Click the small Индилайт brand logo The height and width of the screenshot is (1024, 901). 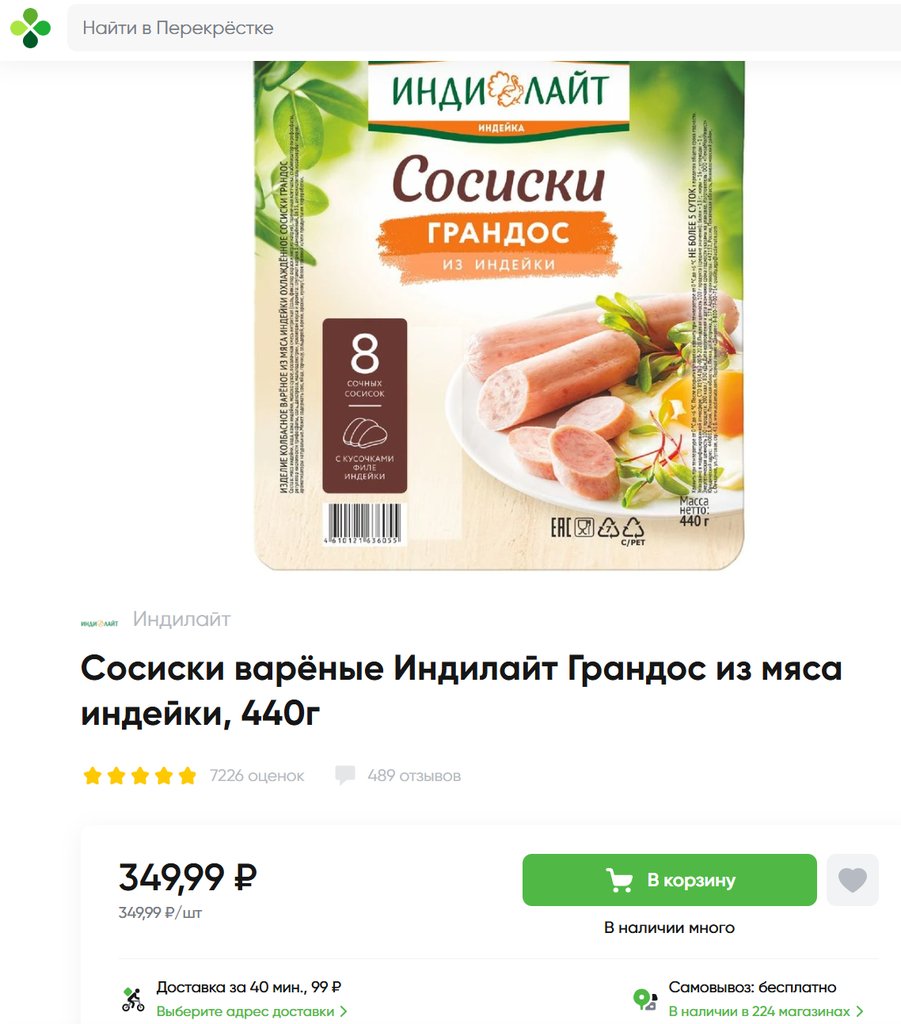coord(99,624)
